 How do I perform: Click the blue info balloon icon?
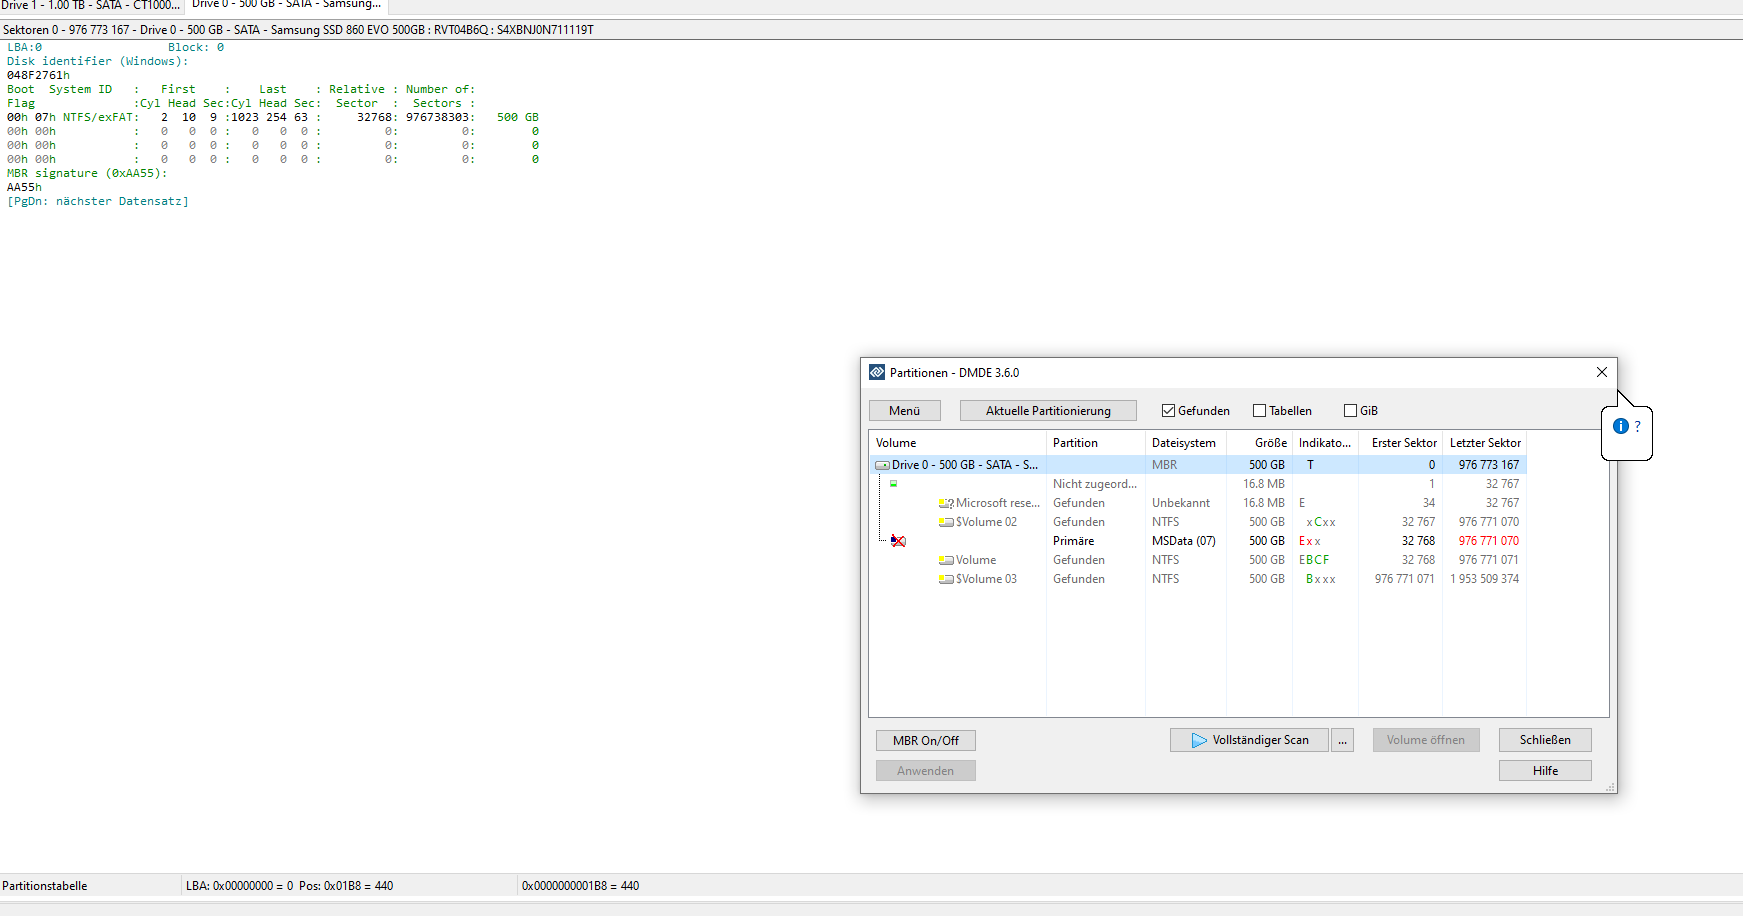pos(1620,426)
